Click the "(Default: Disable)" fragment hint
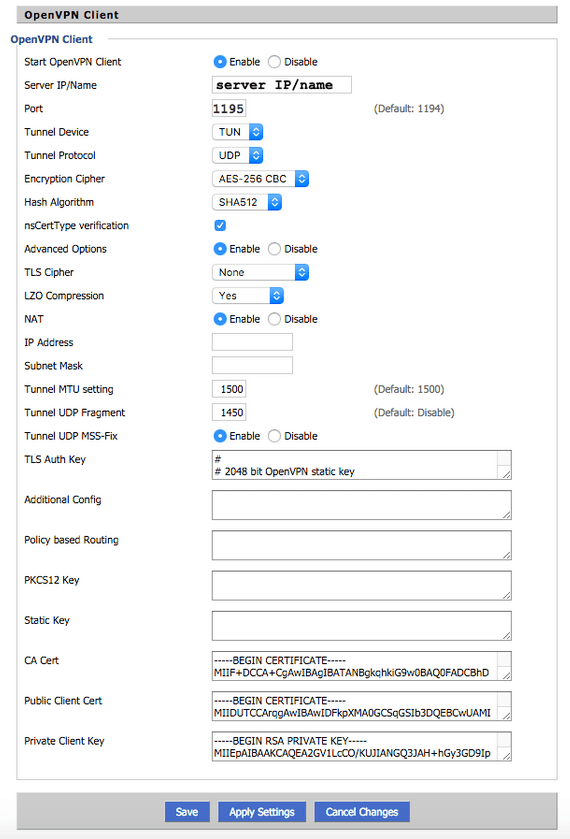The height and width of the screenshot is (839, 570). pyautogui.click(x=414, y=413)
